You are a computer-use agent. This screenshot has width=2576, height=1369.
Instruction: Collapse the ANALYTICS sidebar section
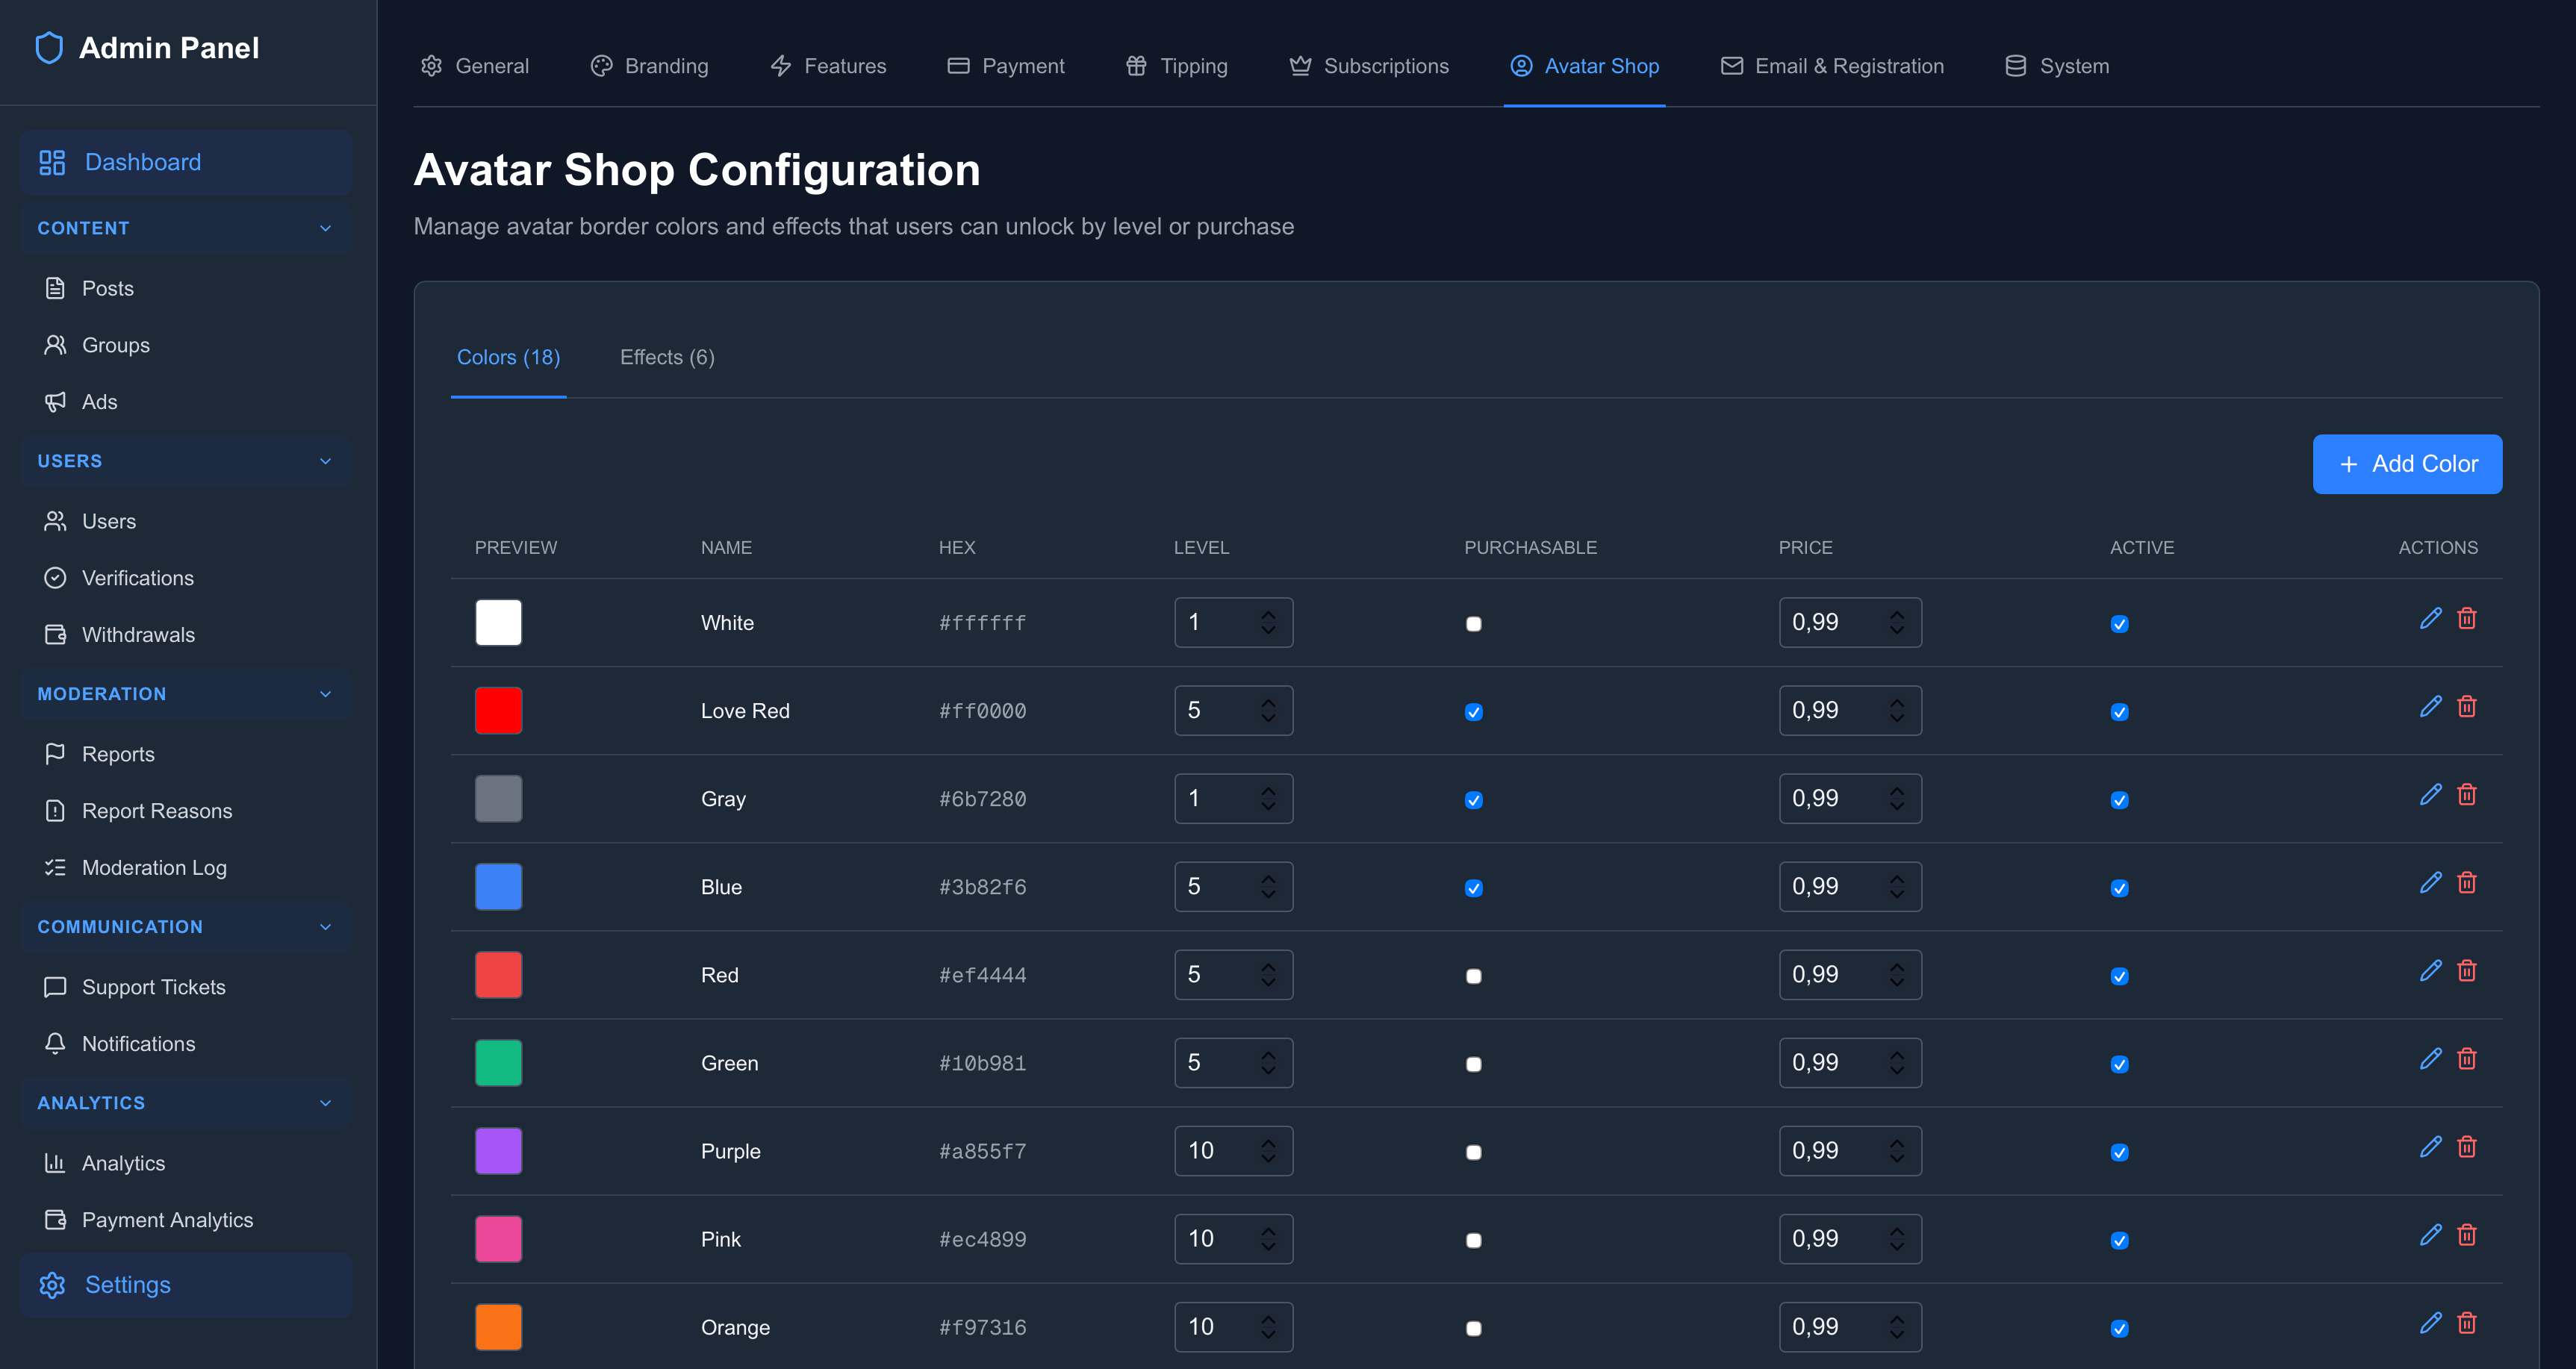point(325,1103)
